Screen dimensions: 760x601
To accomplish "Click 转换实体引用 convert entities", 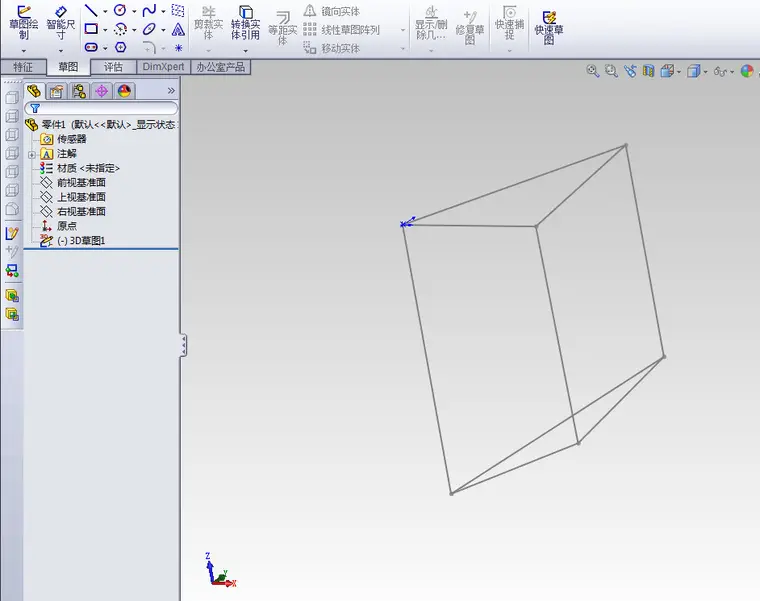I will click(245, 23).
